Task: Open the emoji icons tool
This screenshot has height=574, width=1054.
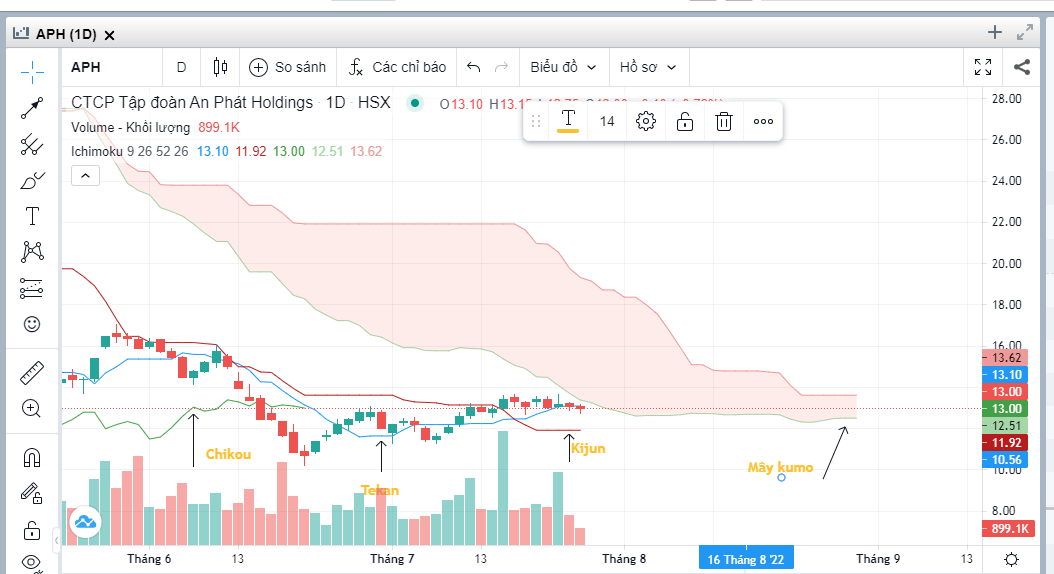Action: coord(32,324)
